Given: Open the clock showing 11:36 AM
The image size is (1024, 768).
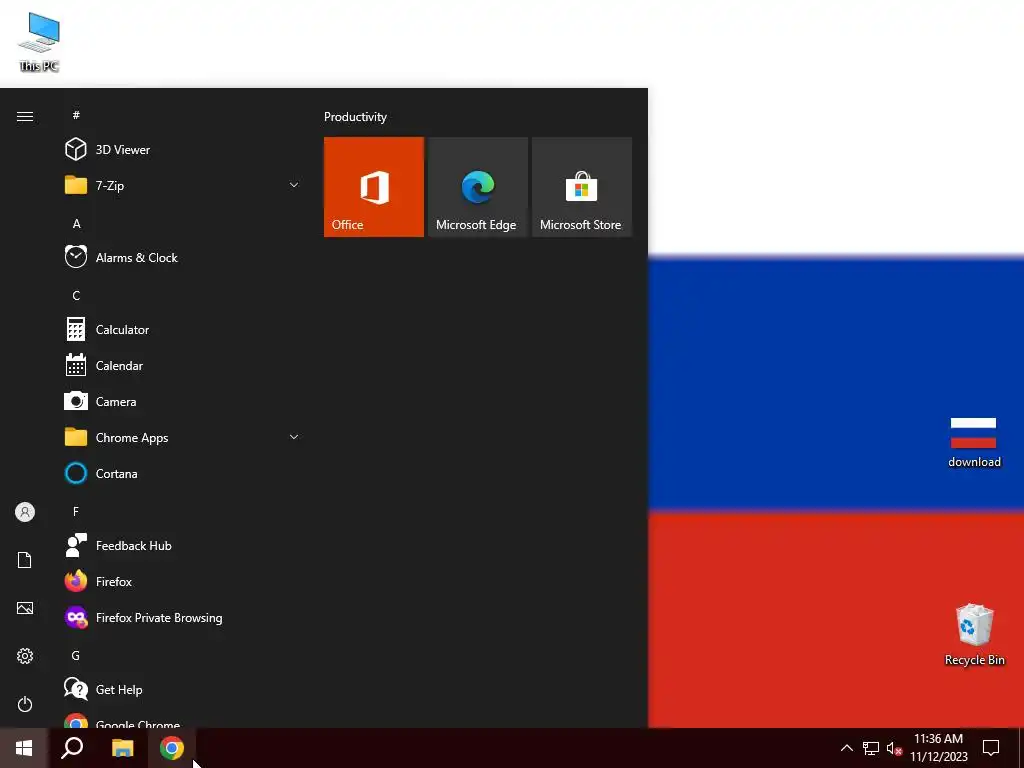Looking at the screenshot, I should pyautogui.click(x=938, y=748).
